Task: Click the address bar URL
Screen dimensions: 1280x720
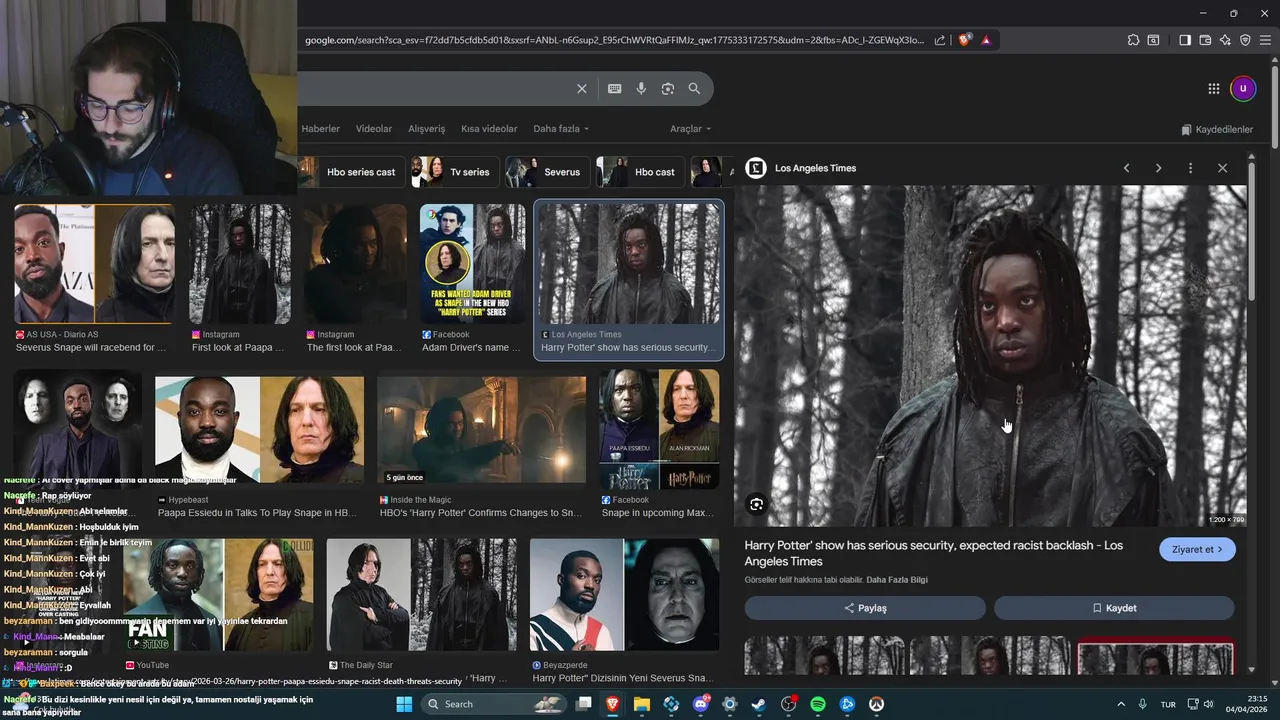Action: pyautogui.click(x=614, y=40)
